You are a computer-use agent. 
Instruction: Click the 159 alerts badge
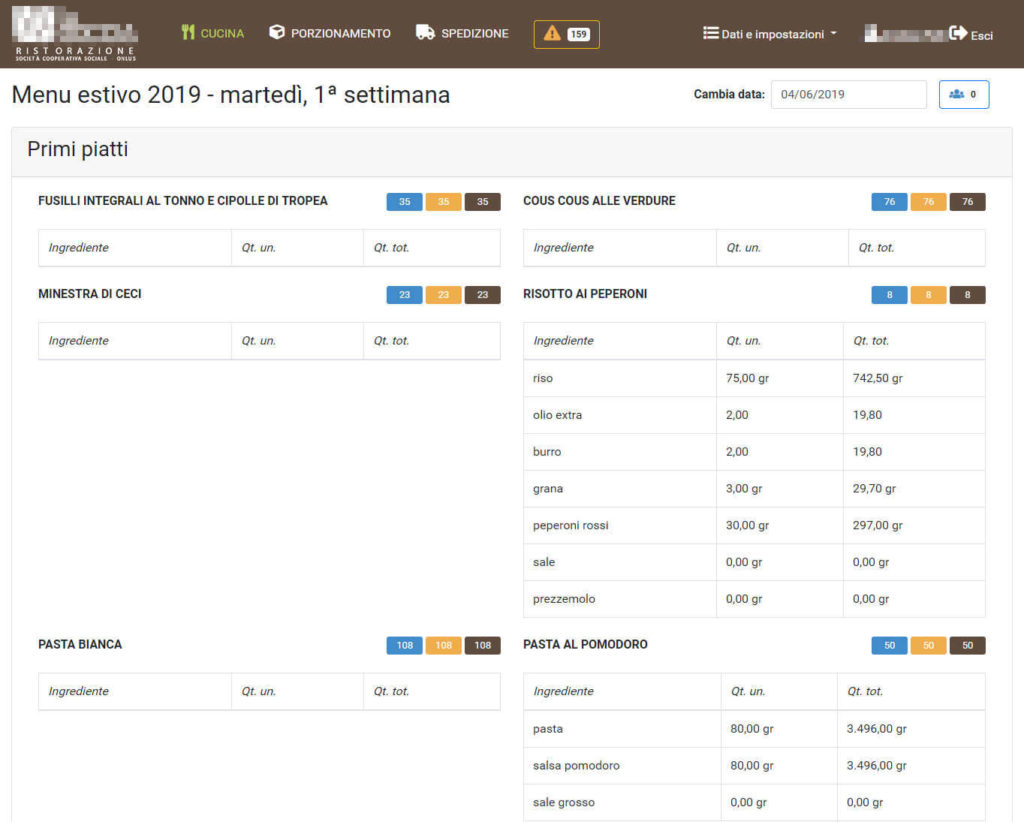click(578, 34)
